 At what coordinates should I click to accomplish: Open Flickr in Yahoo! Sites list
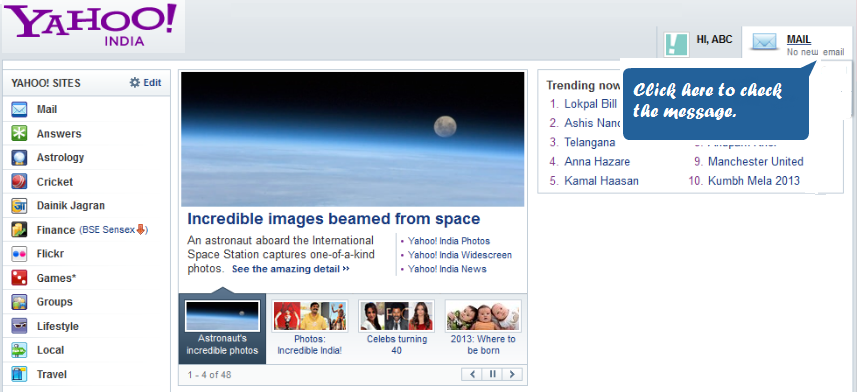click(x=50, y=254)
